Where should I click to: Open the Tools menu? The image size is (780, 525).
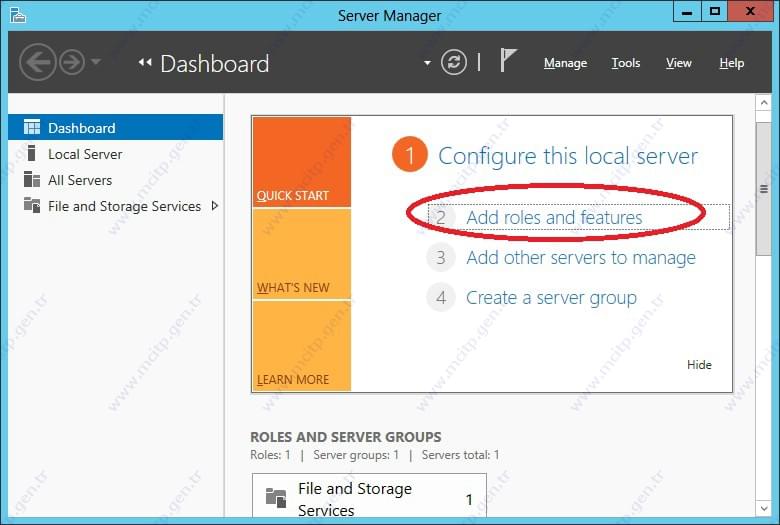point(625,63)
